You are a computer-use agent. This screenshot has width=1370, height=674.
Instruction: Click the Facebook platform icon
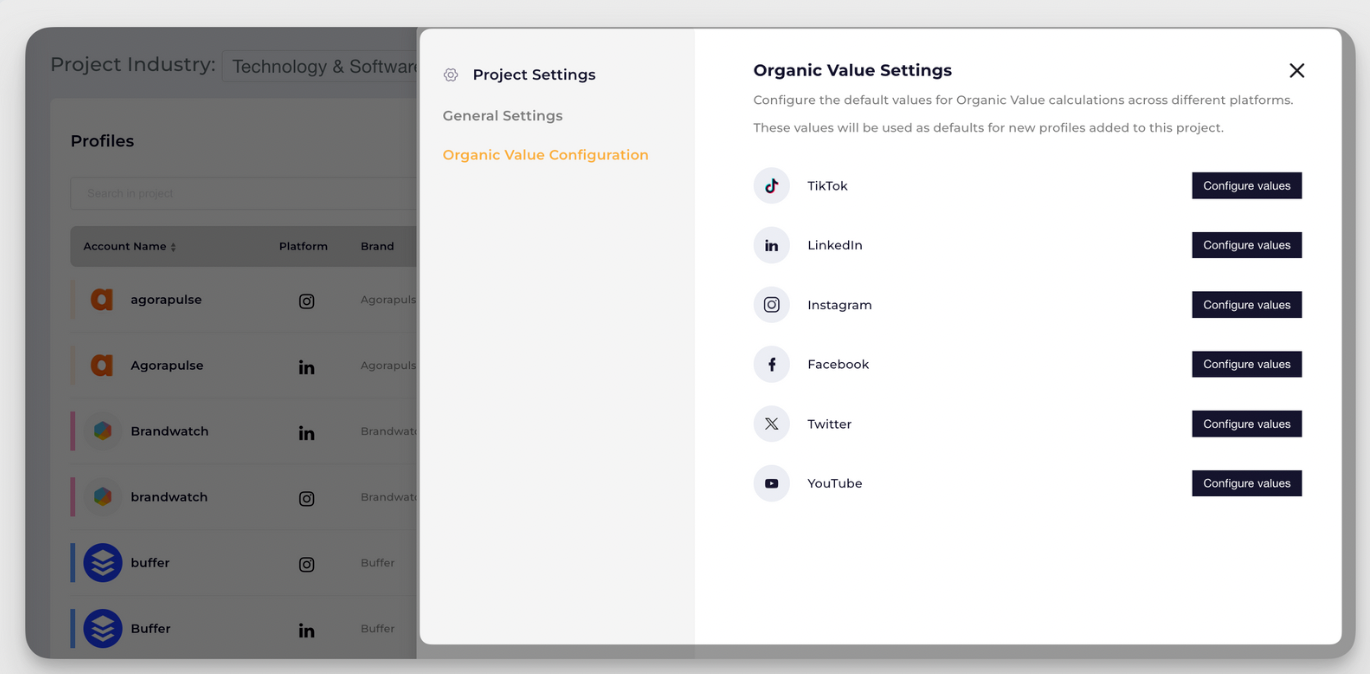point(771,365)
